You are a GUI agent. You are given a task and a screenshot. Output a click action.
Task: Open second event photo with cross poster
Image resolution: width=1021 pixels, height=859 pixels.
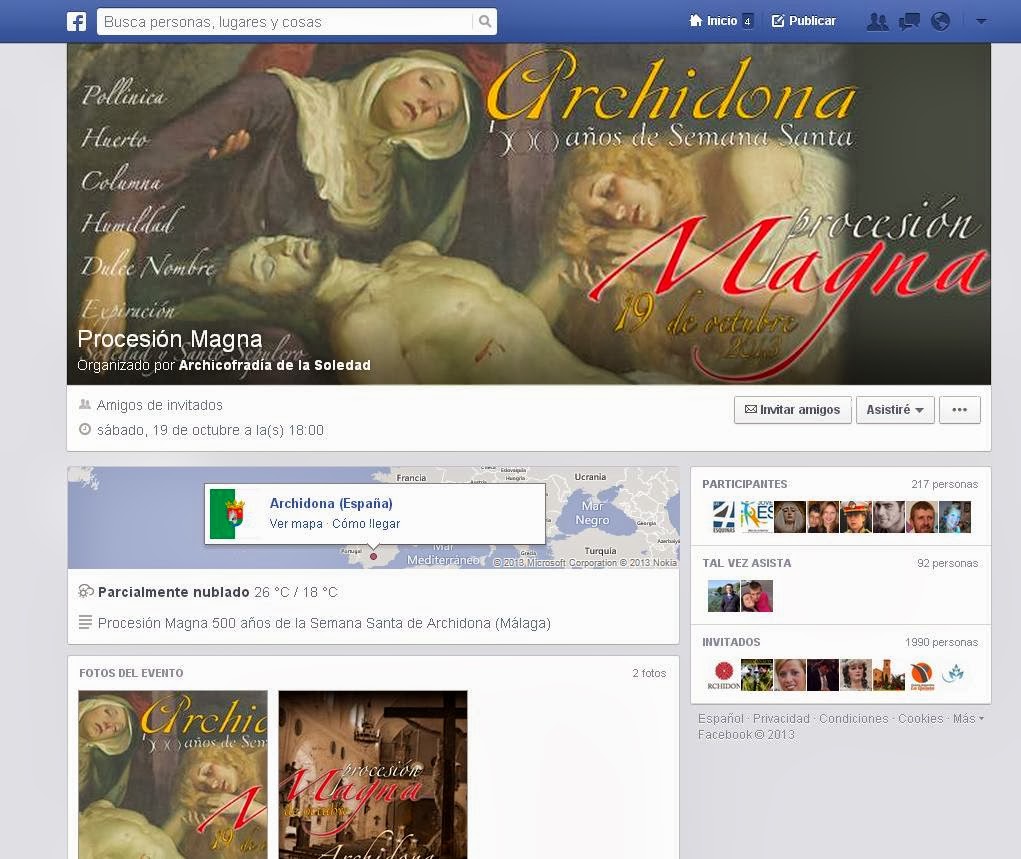point(372,774)
